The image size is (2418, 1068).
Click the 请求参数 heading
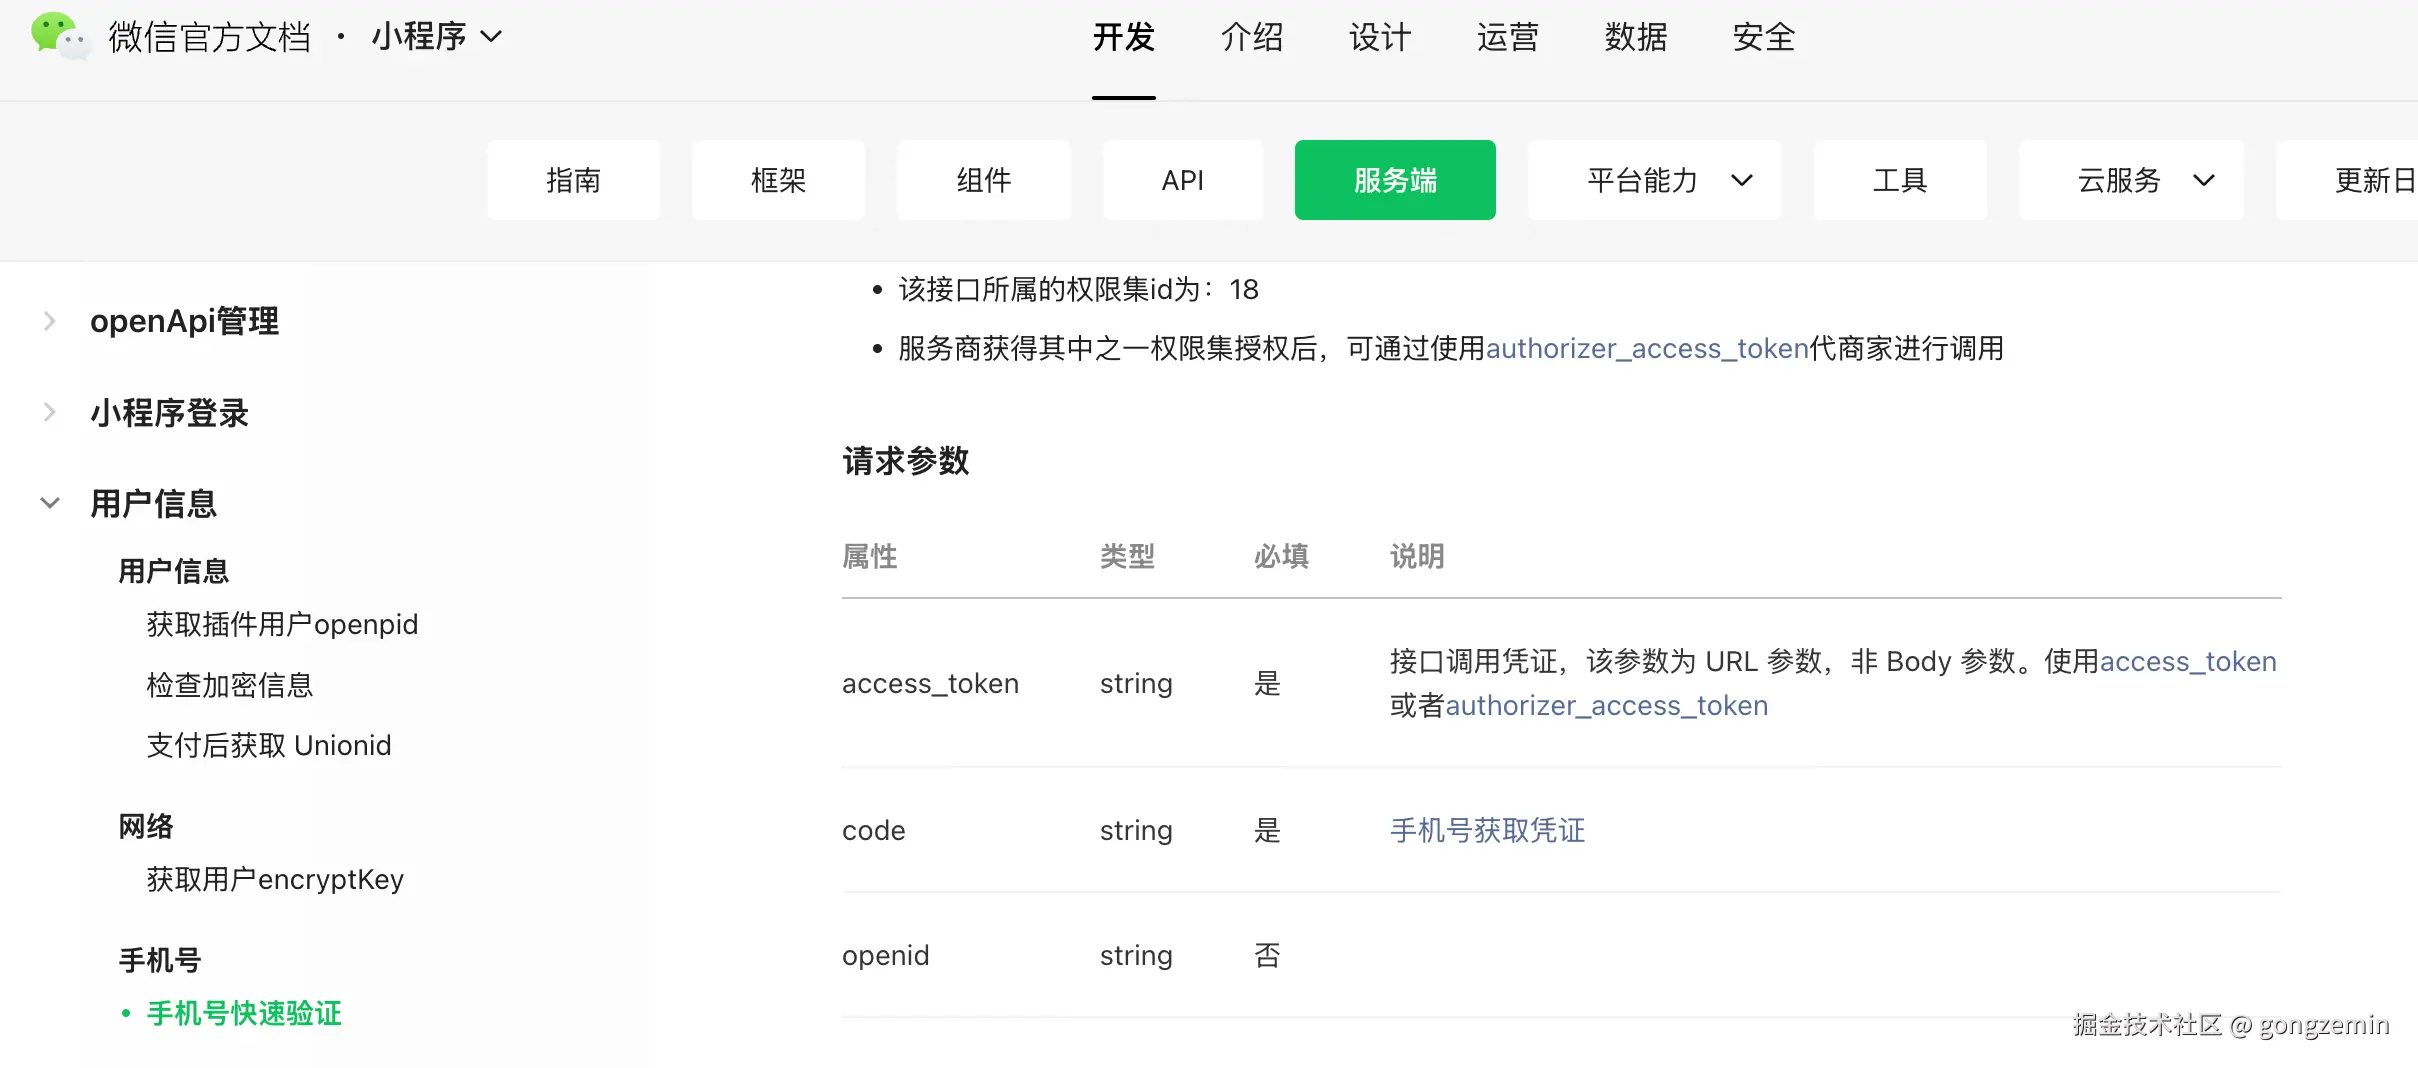point(906,461)
